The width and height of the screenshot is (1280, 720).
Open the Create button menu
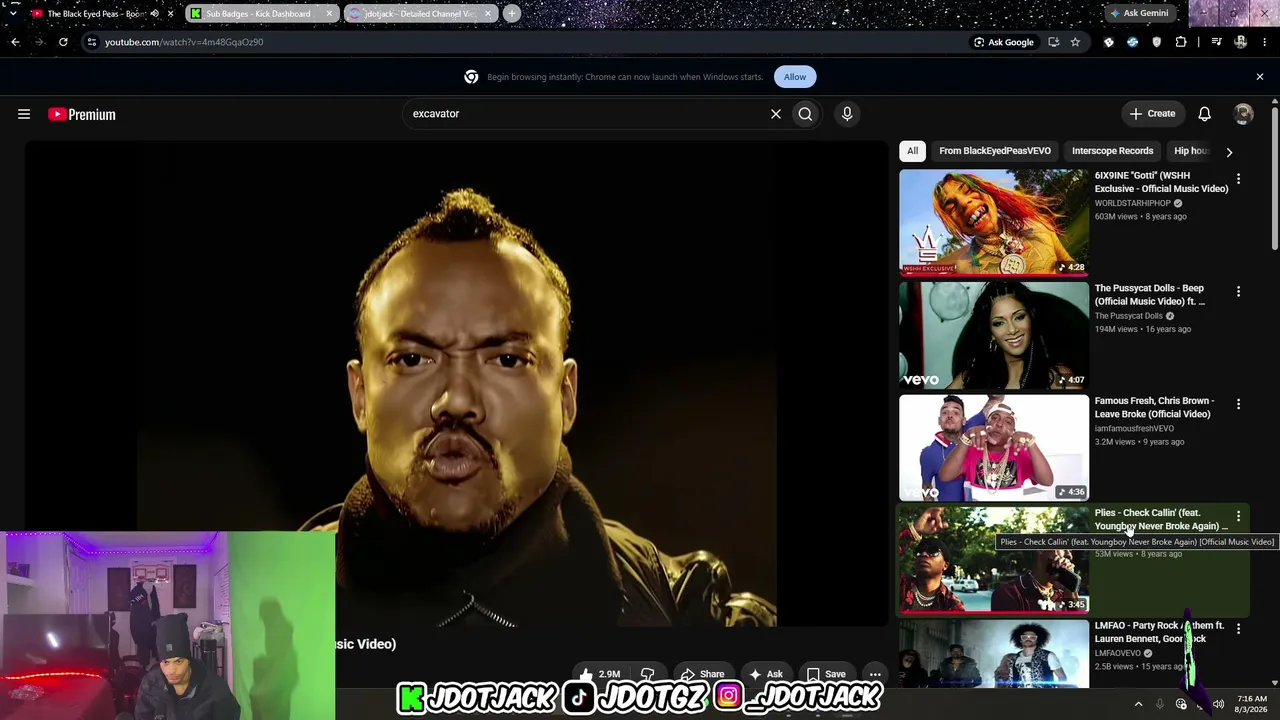click(1153, 114)
